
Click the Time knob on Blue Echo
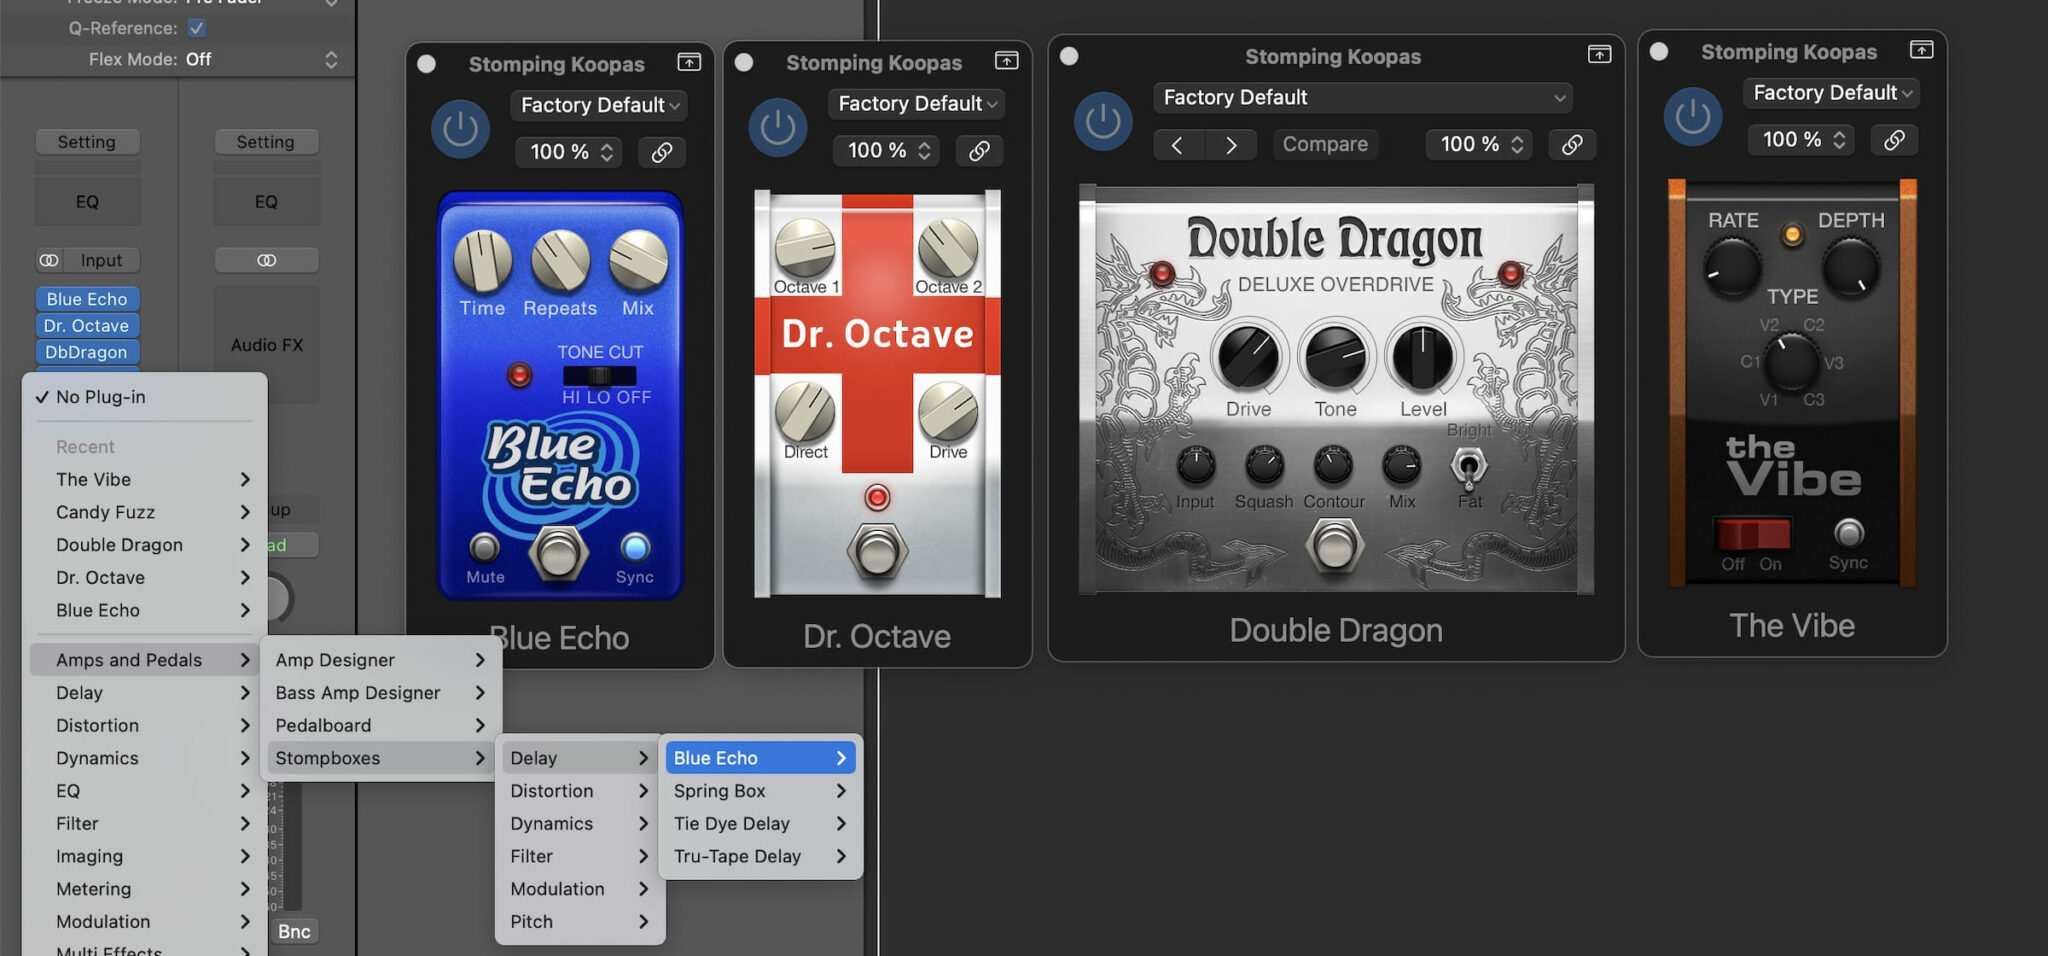[x=483, y=260]
